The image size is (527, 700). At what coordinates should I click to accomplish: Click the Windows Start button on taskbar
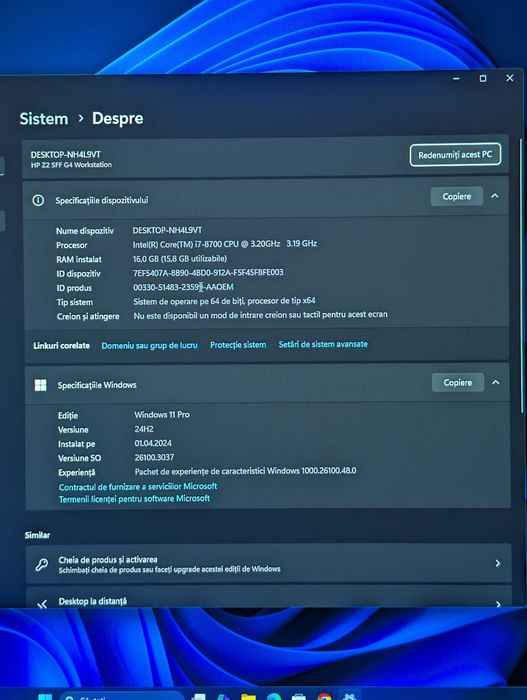45,697
